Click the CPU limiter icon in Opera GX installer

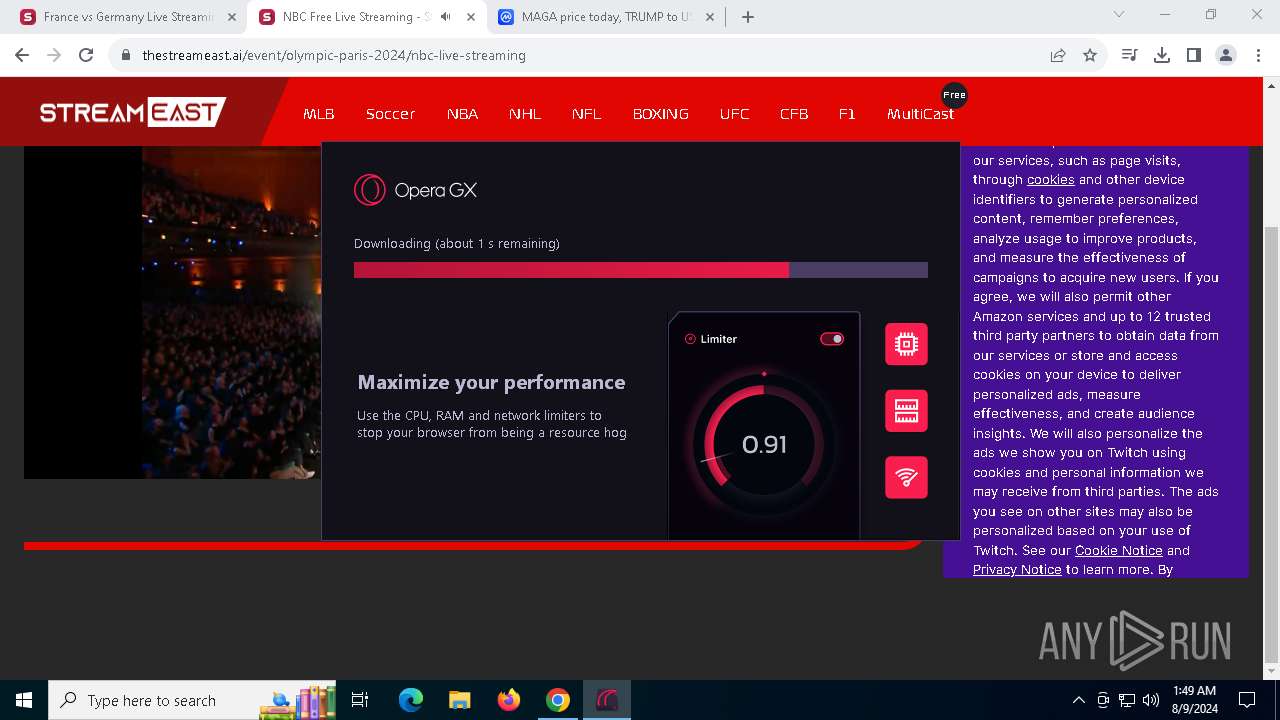click(x=906, y=344)
